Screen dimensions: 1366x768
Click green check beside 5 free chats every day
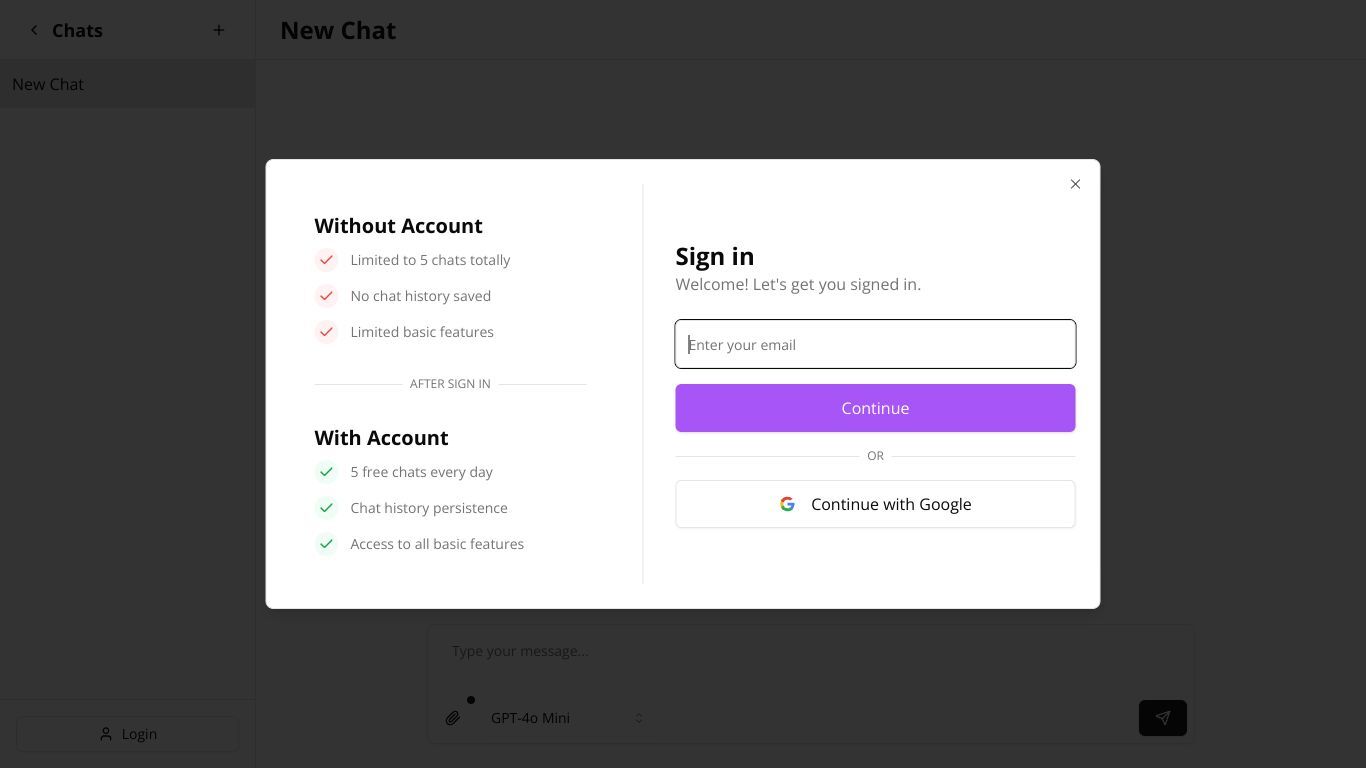pyautogui.click(x=326, y=472)
